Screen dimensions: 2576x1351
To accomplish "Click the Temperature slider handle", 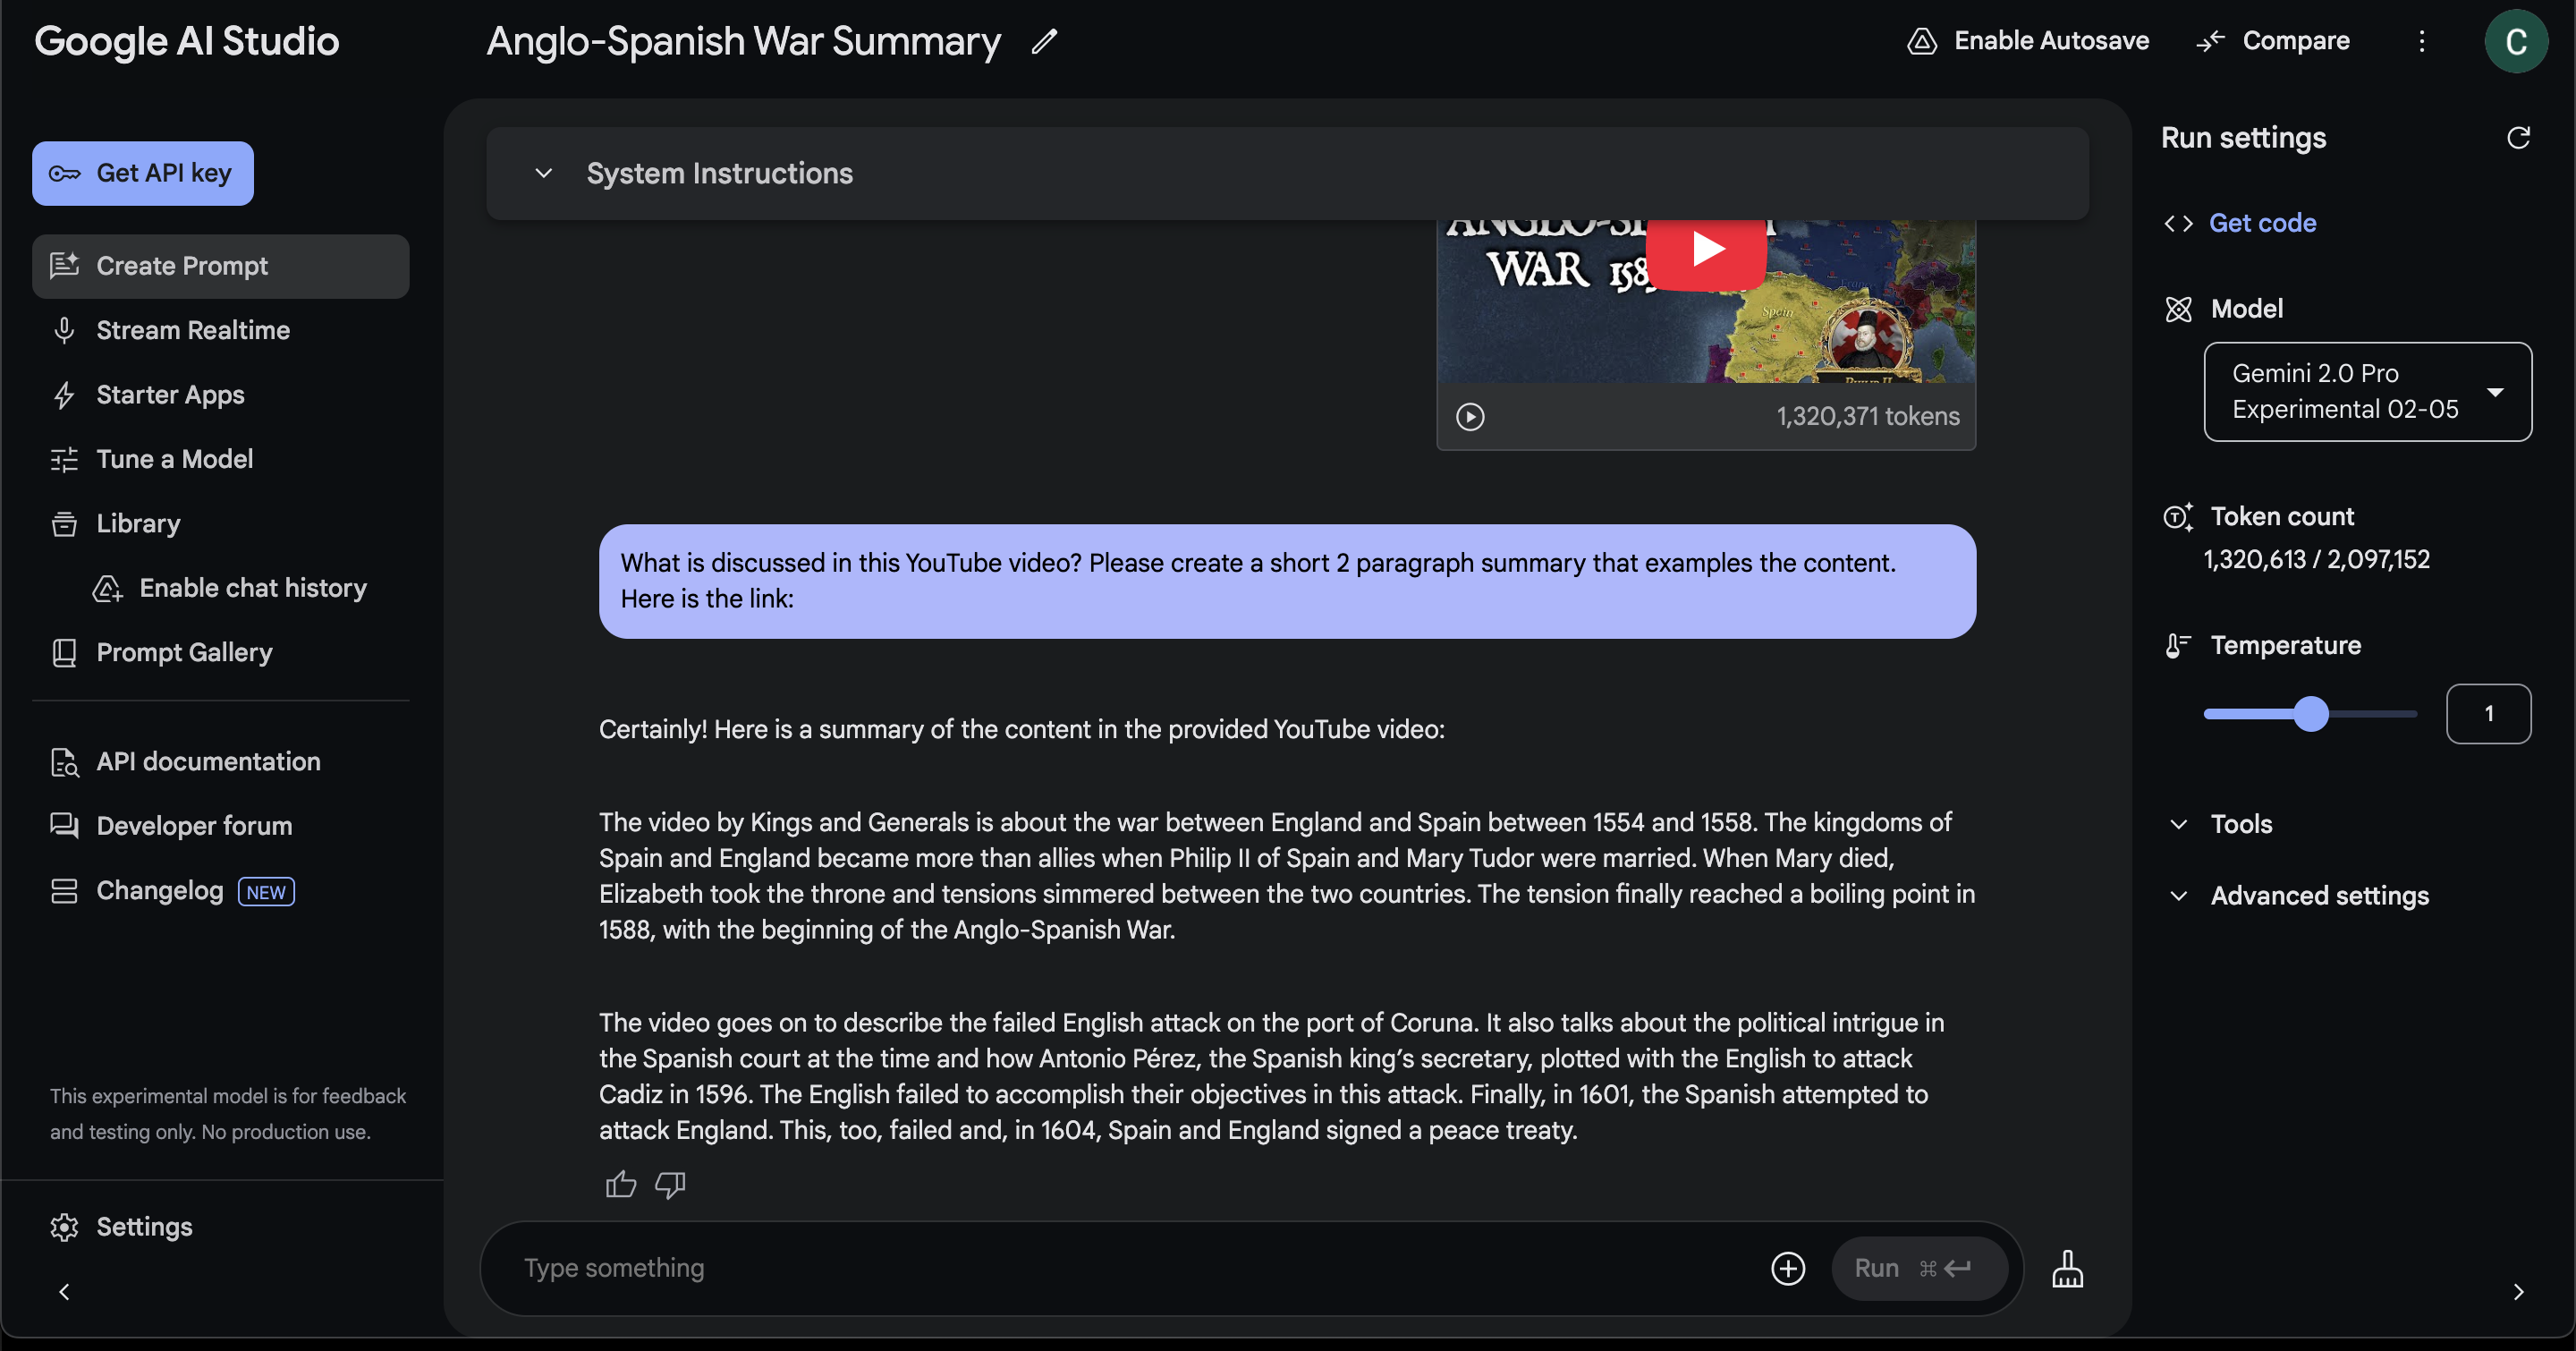I will coord(2310,714).
